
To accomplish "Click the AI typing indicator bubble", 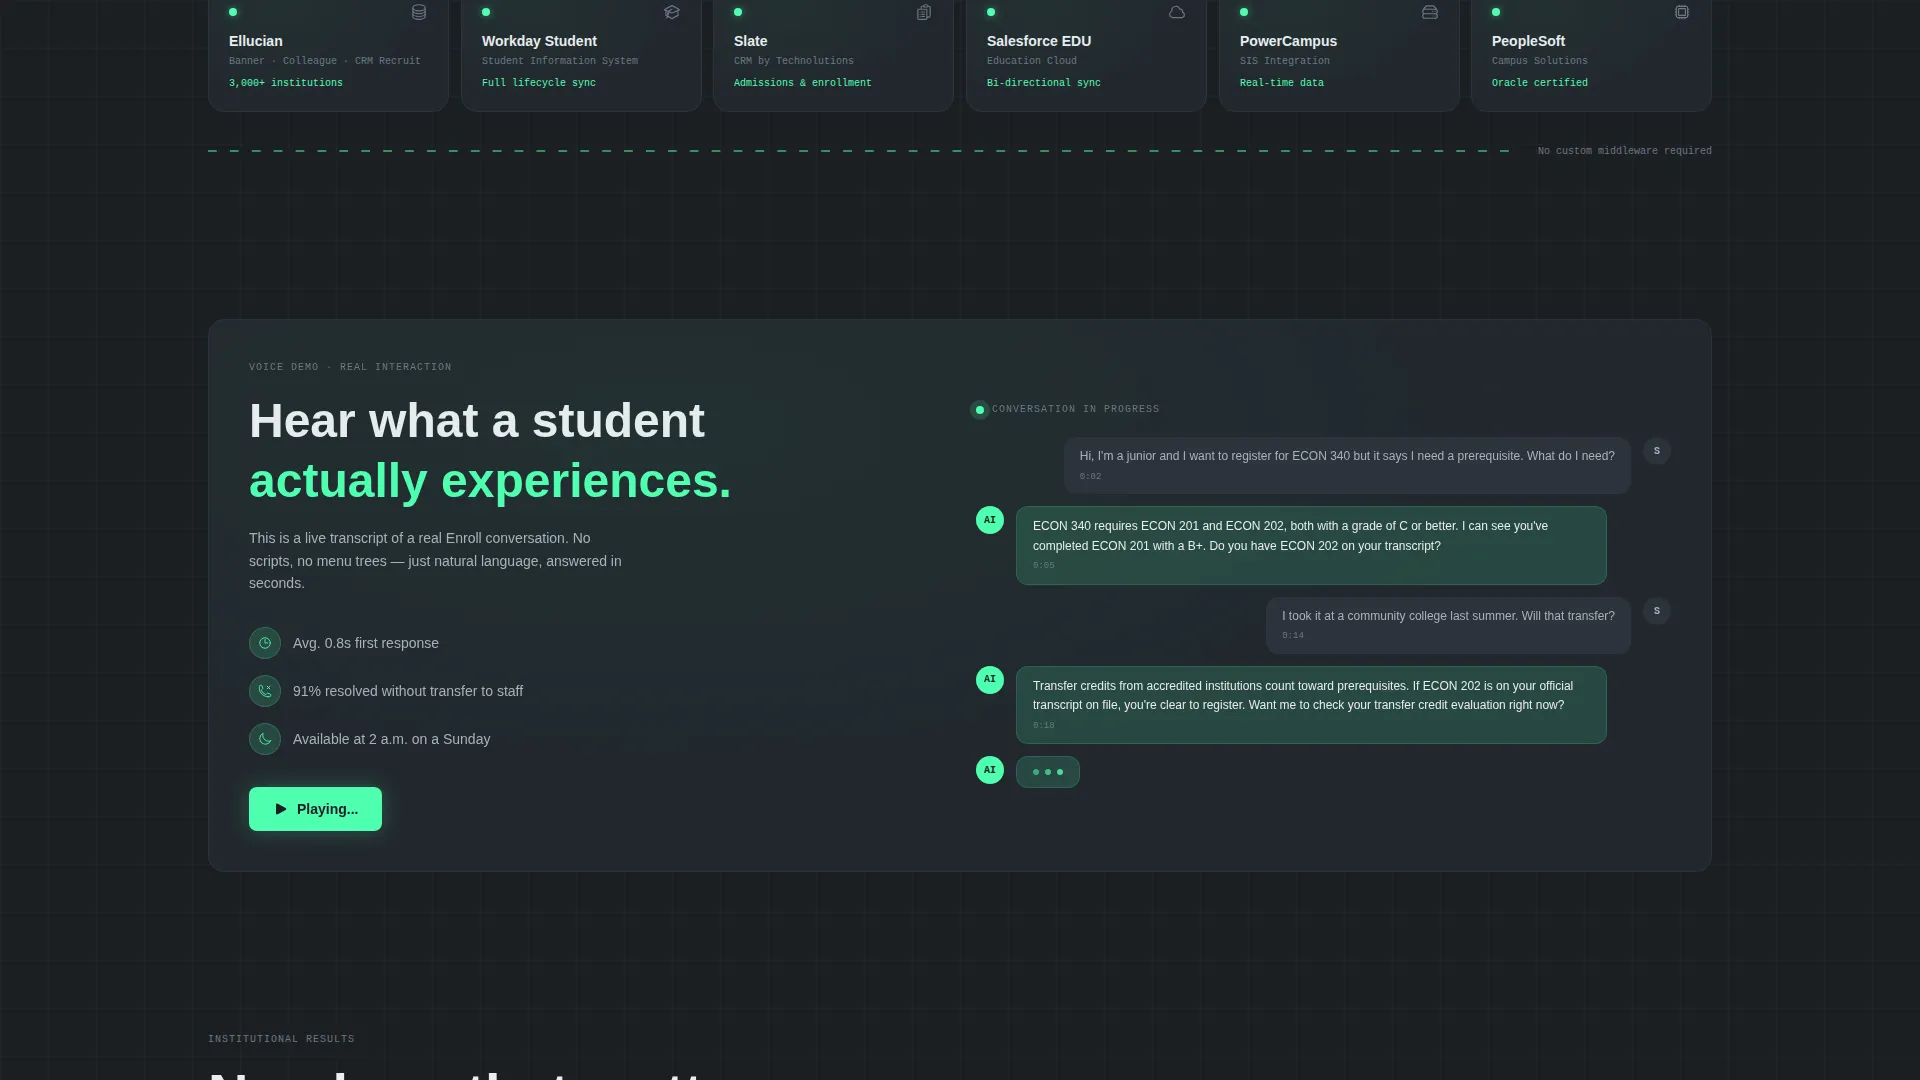I will (1048, 772).
